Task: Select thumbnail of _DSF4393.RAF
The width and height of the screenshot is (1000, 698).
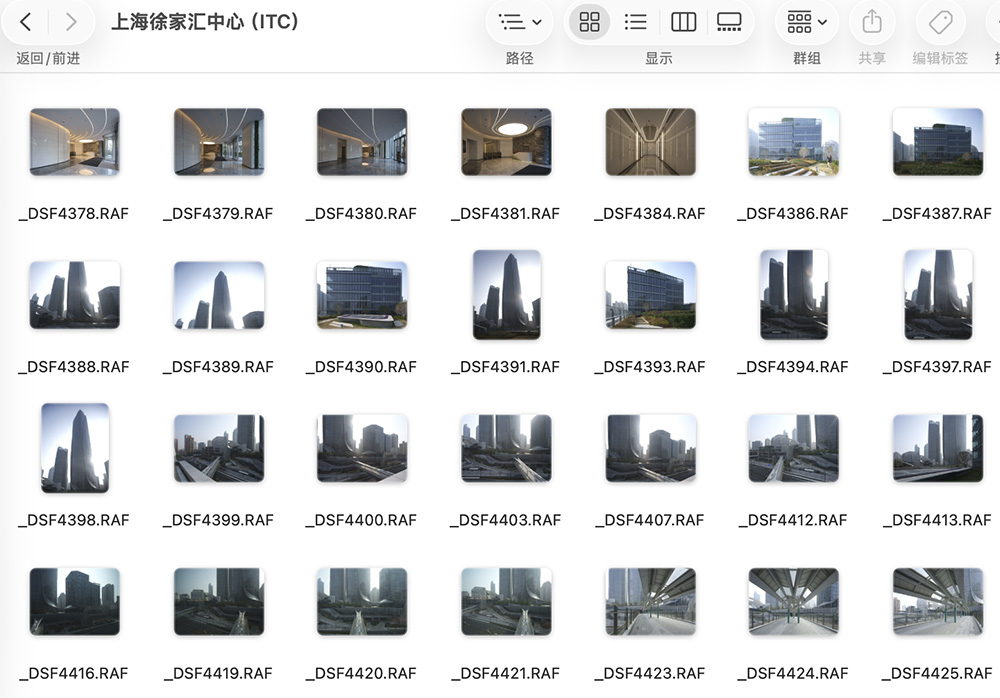Action: pyautogui.click(x=651, y=295)
